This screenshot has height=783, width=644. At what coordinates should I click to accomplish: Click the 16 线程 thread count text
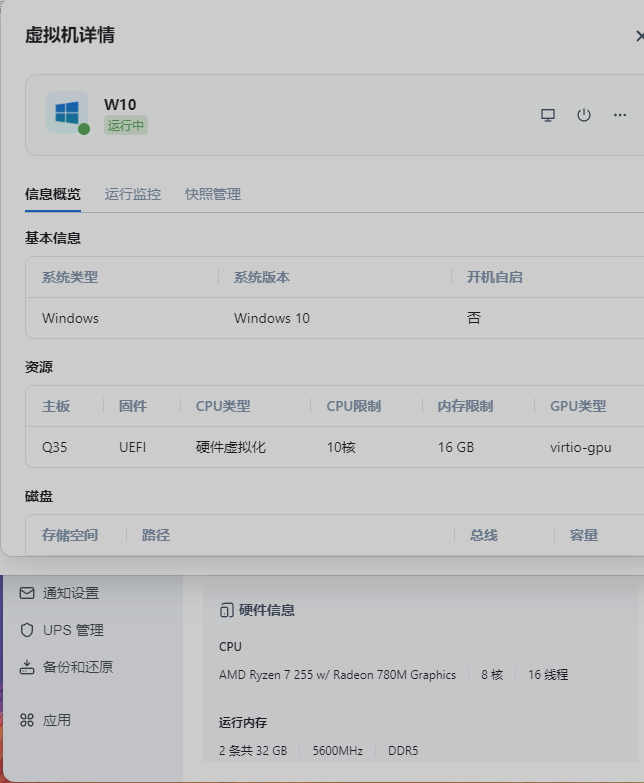(548, 675)
